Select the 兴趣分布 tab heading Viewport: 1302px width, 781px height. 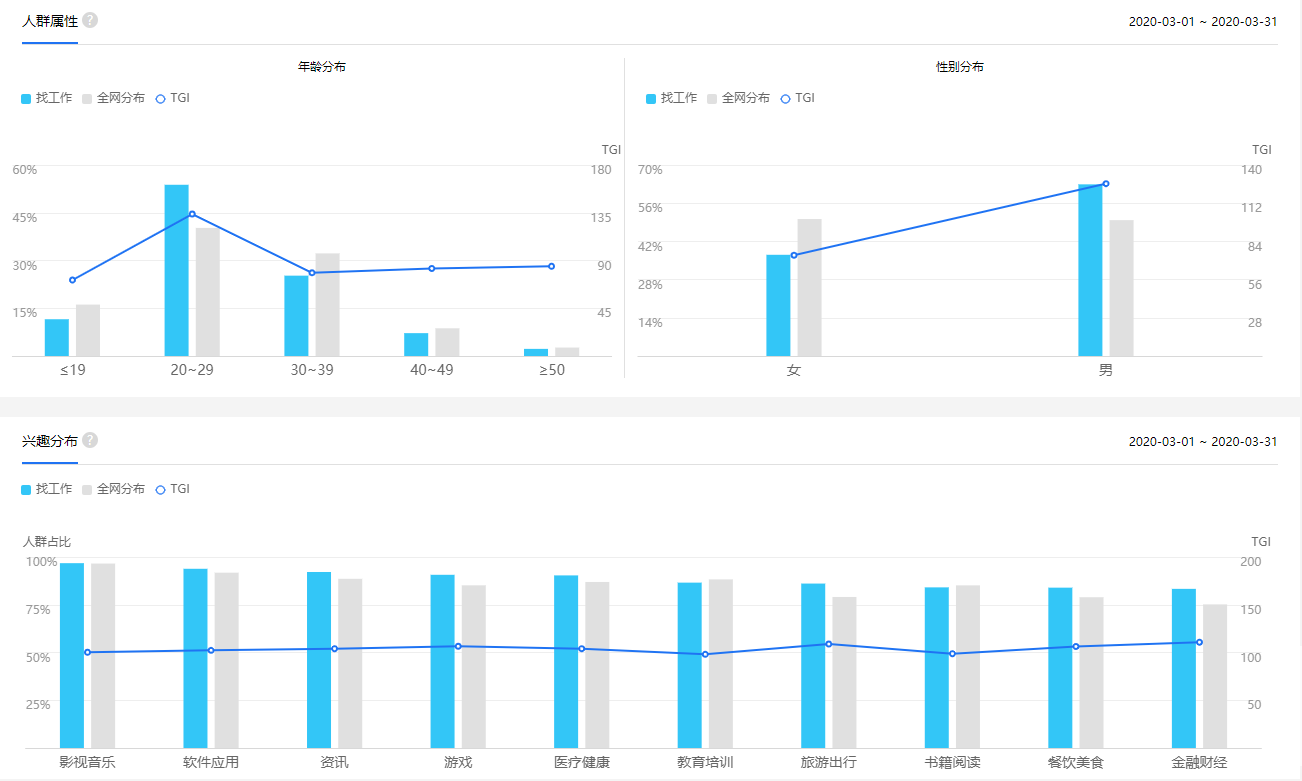click(50, 441)
